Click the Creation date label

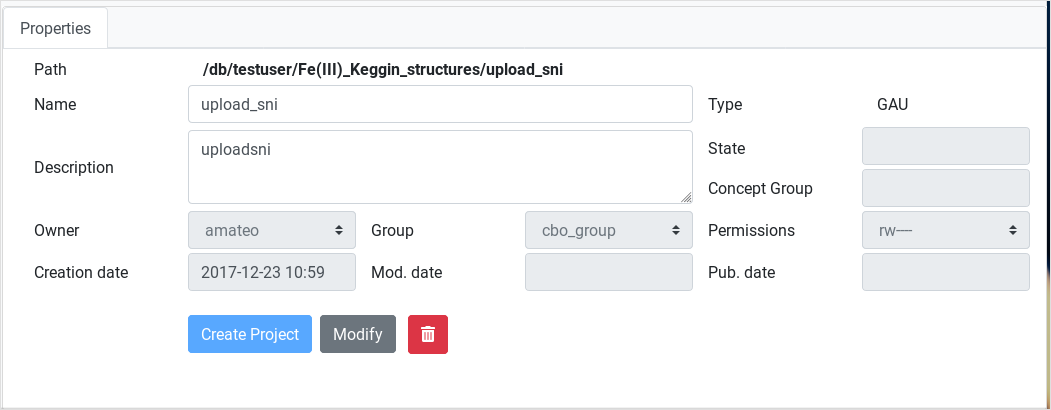[81, 272]
